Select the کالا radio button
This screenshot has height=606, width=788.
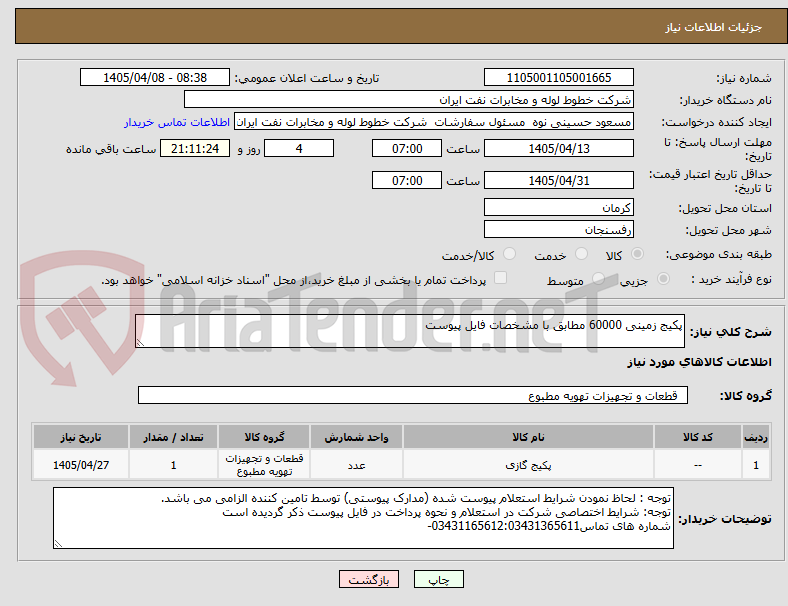637,254
